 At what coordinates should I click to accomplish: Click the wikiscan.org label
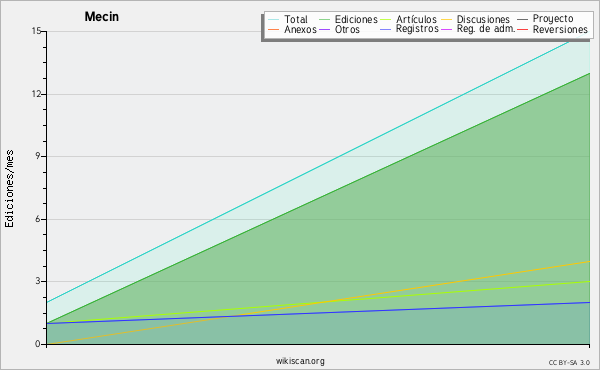300,361
